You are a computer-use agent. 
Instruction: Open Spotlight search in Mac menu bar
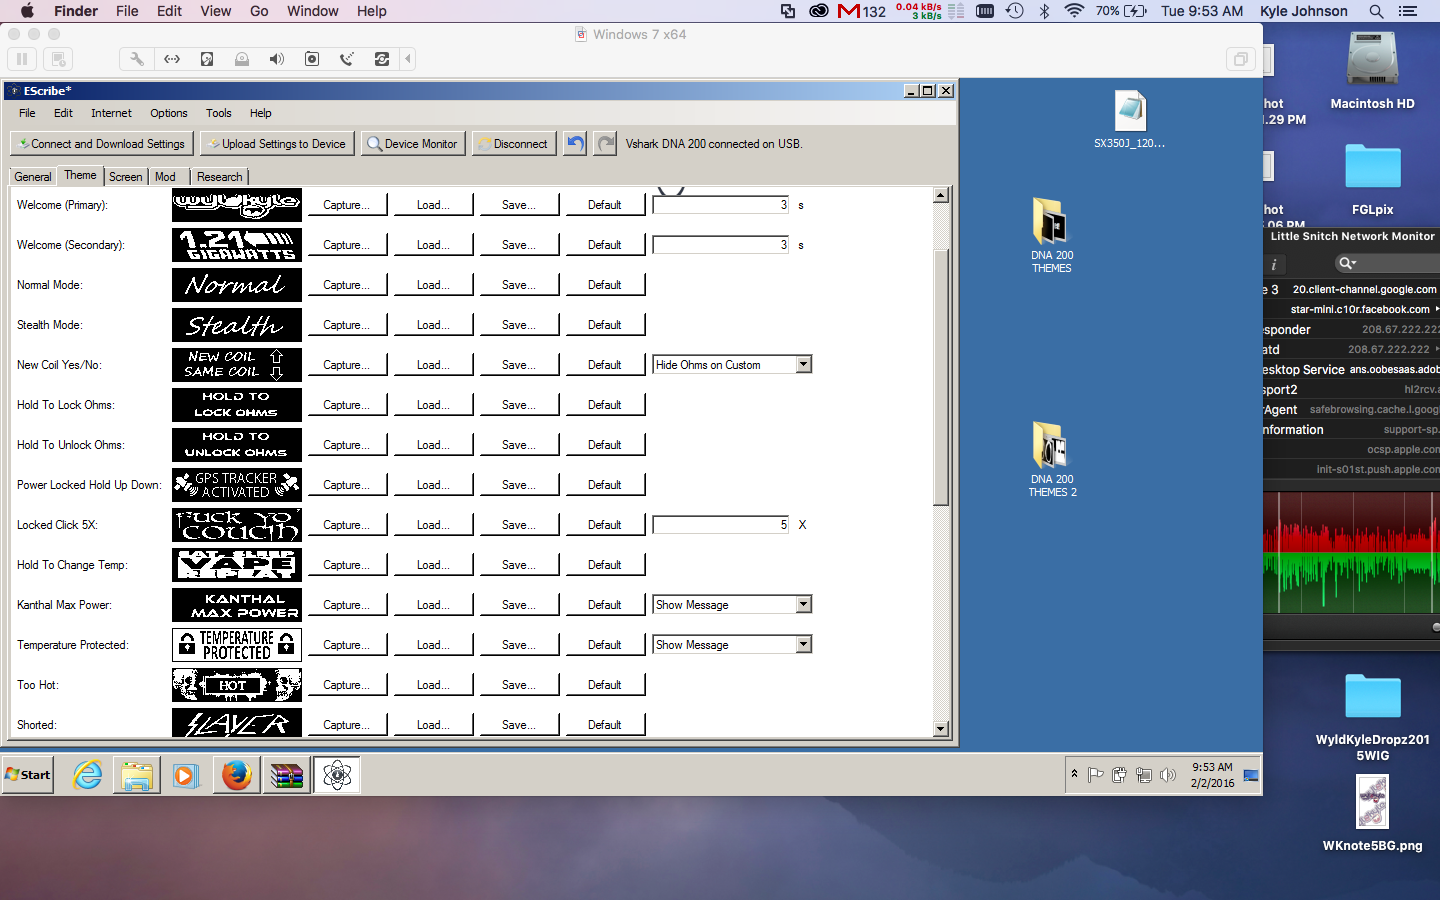1376,11
